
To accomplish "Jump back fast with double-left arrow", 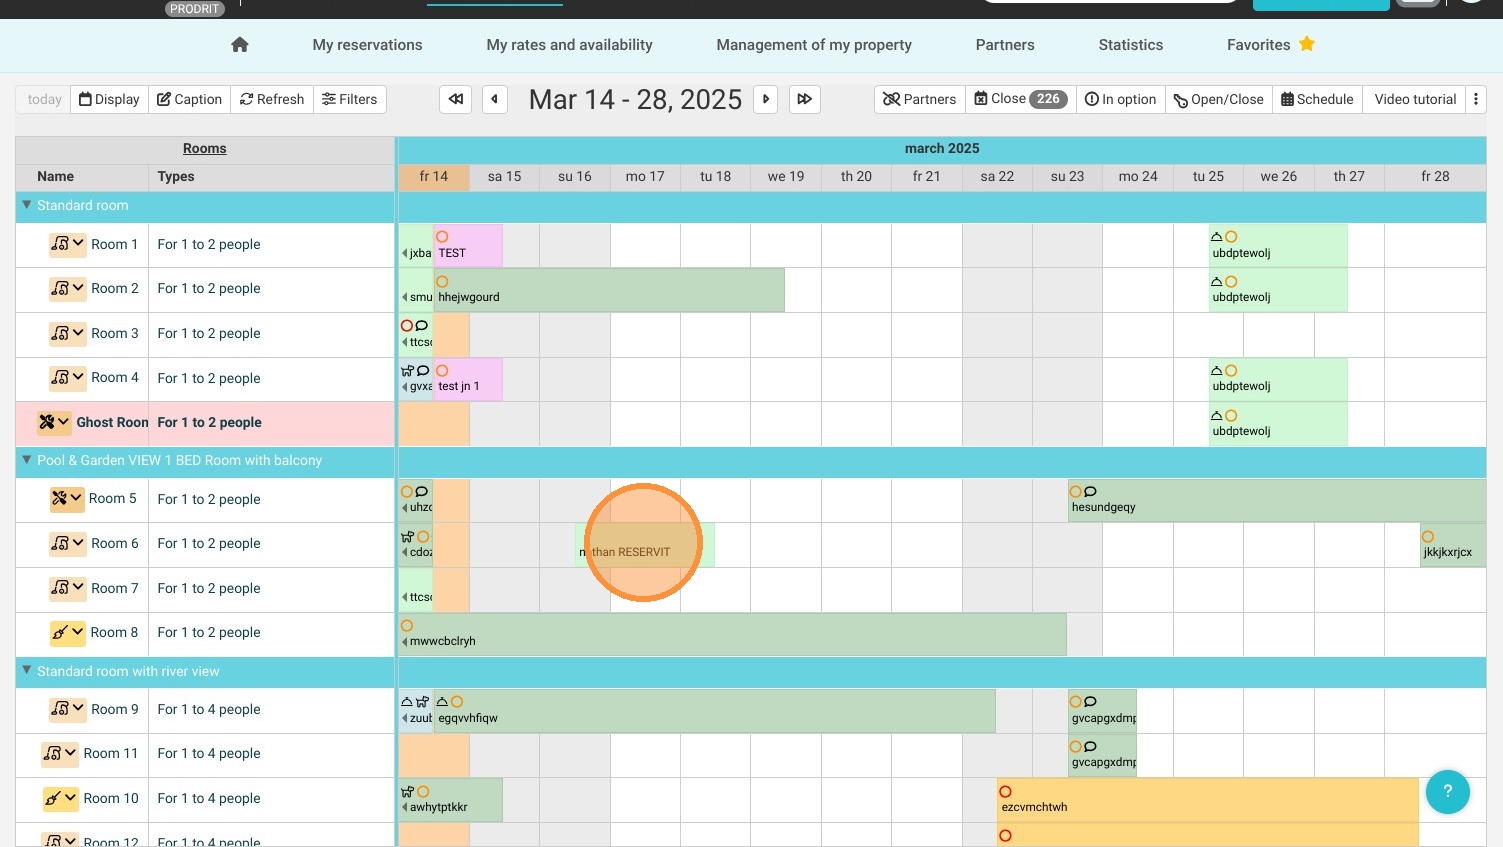I will 455,99.
